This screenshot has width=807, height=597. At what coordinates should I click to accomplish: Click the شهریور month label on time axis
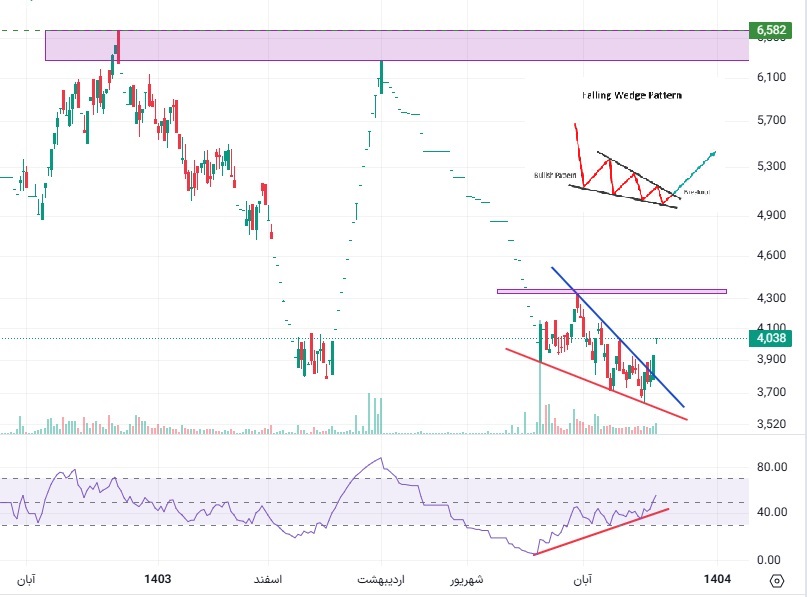point(464,579)
